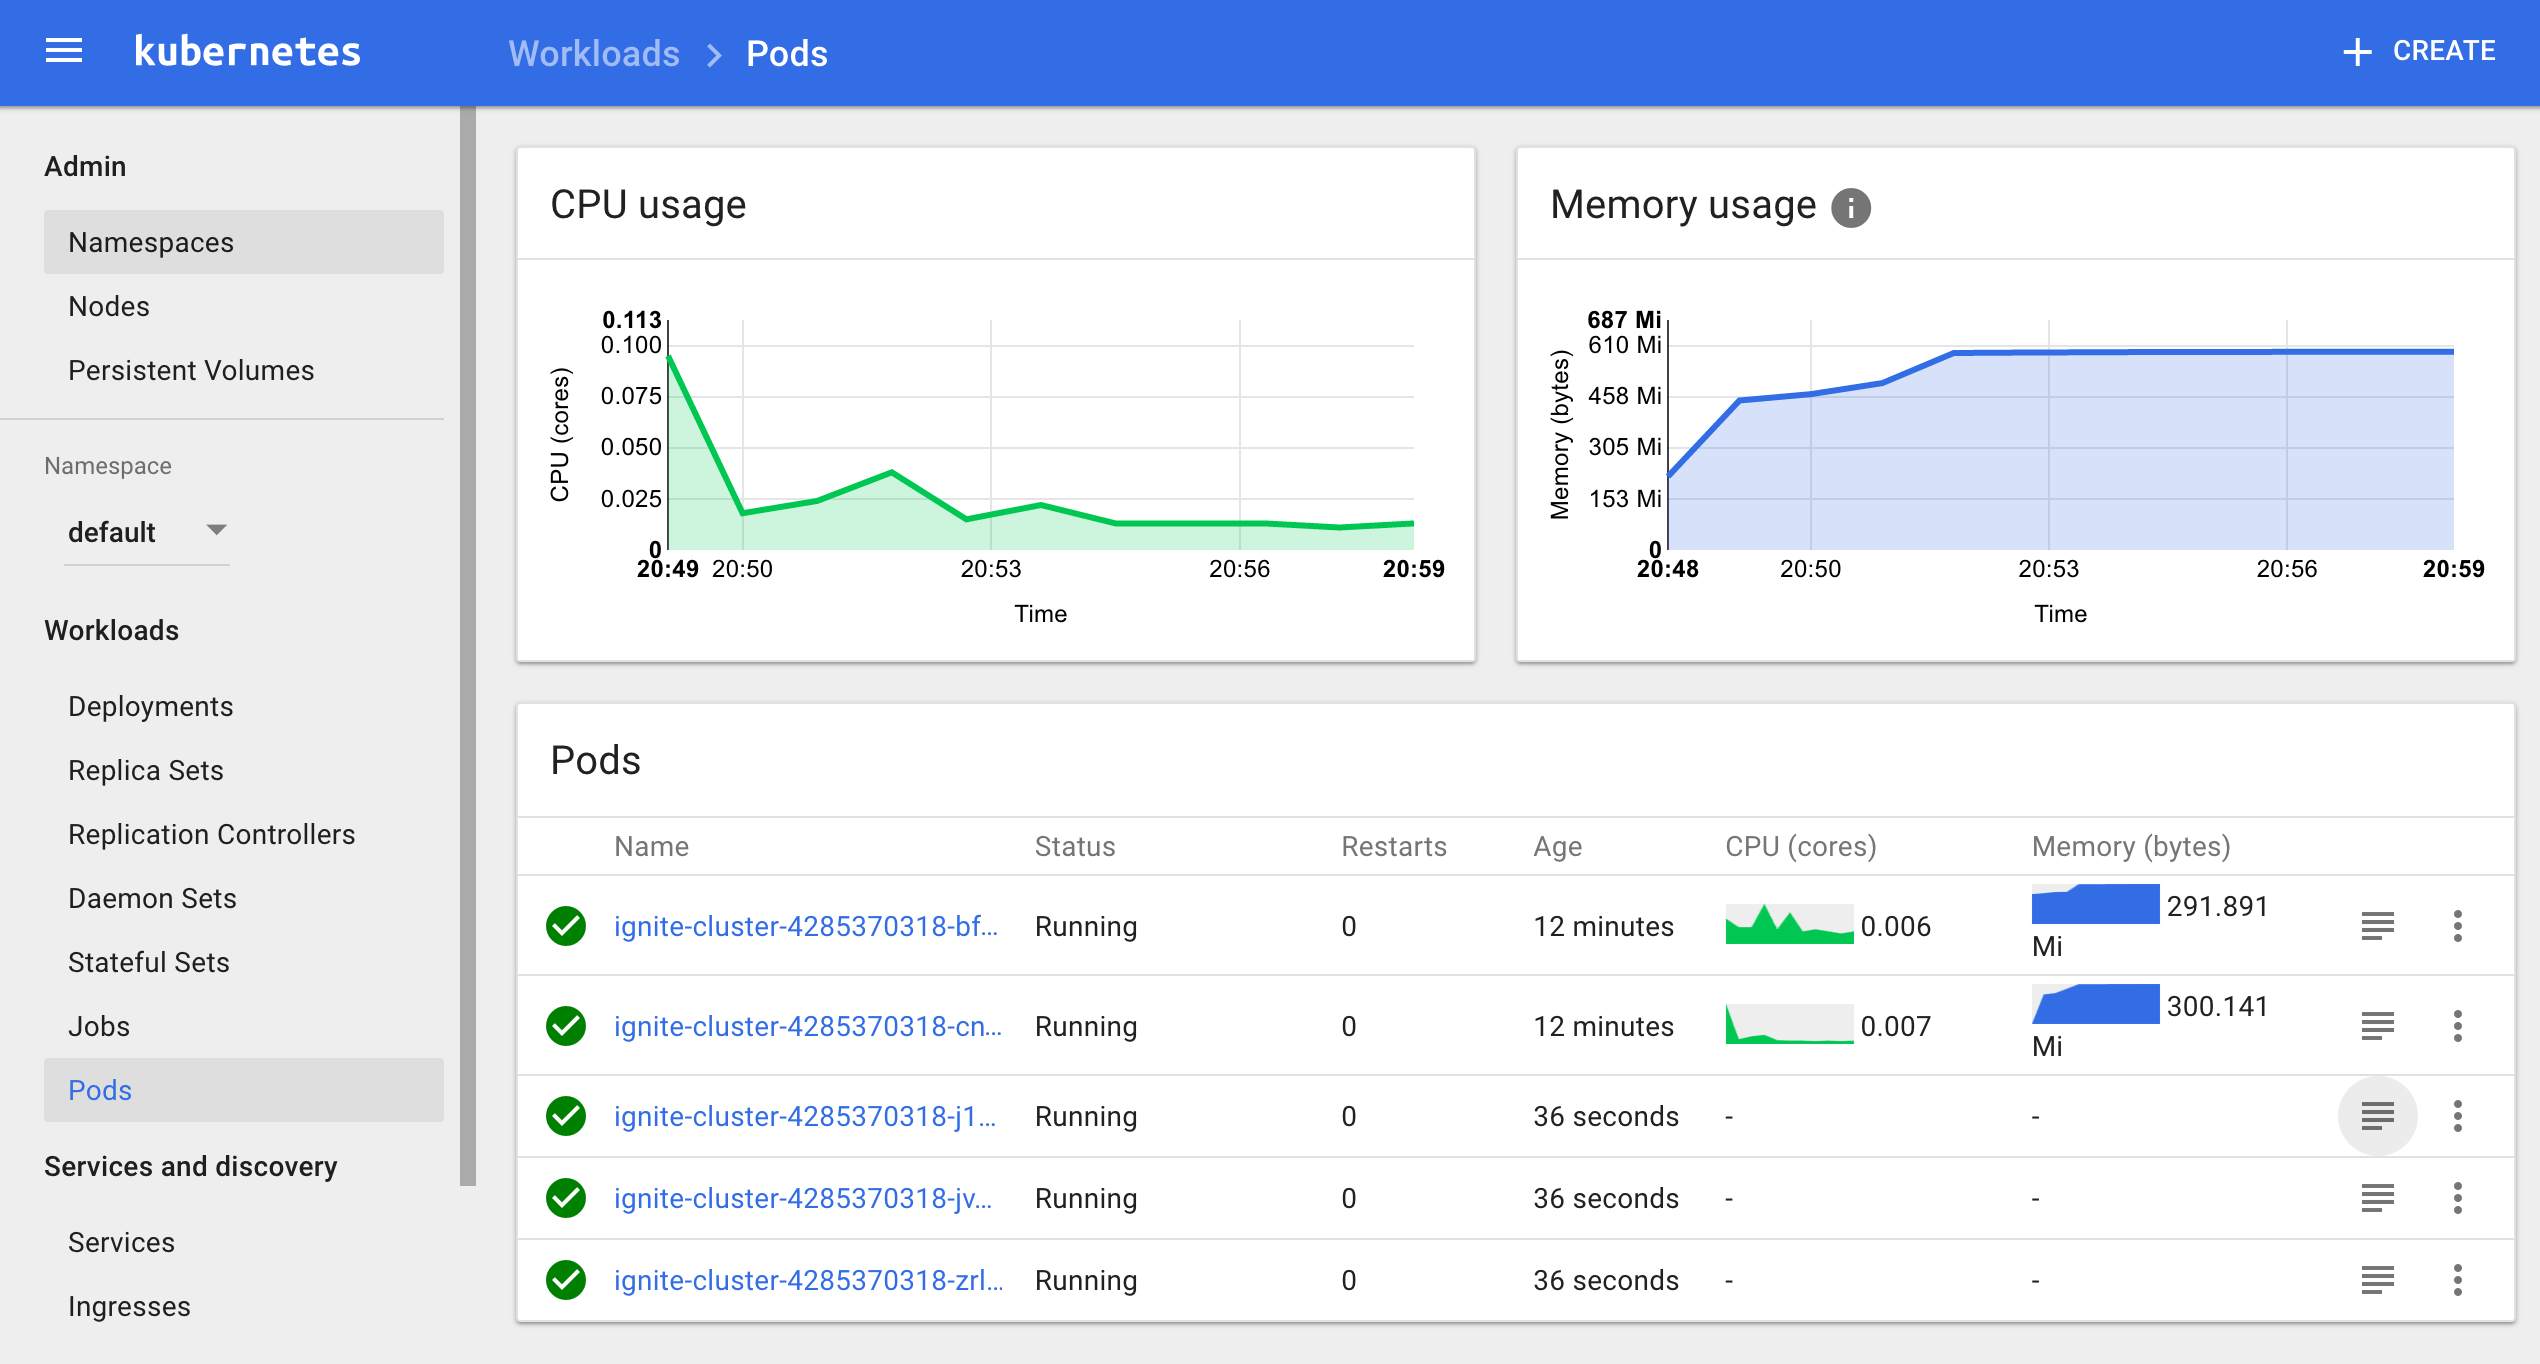2540x1364 pixels.
Task: Open actions menu for ignite-cluster-4285370318-bf pod
Action: click(2457, 926)
